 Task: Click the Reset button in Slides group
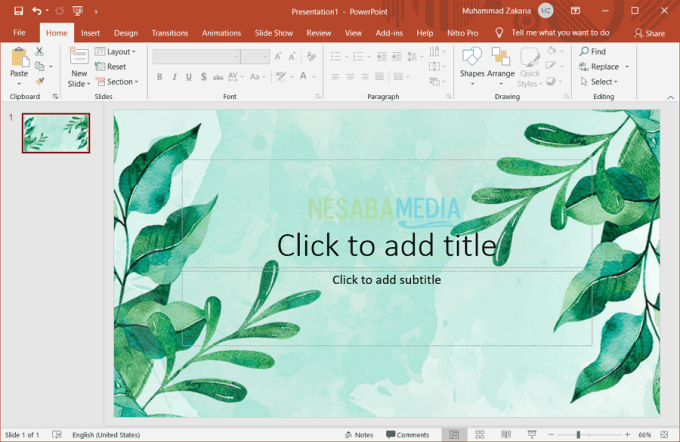click(x=111, y=66)
